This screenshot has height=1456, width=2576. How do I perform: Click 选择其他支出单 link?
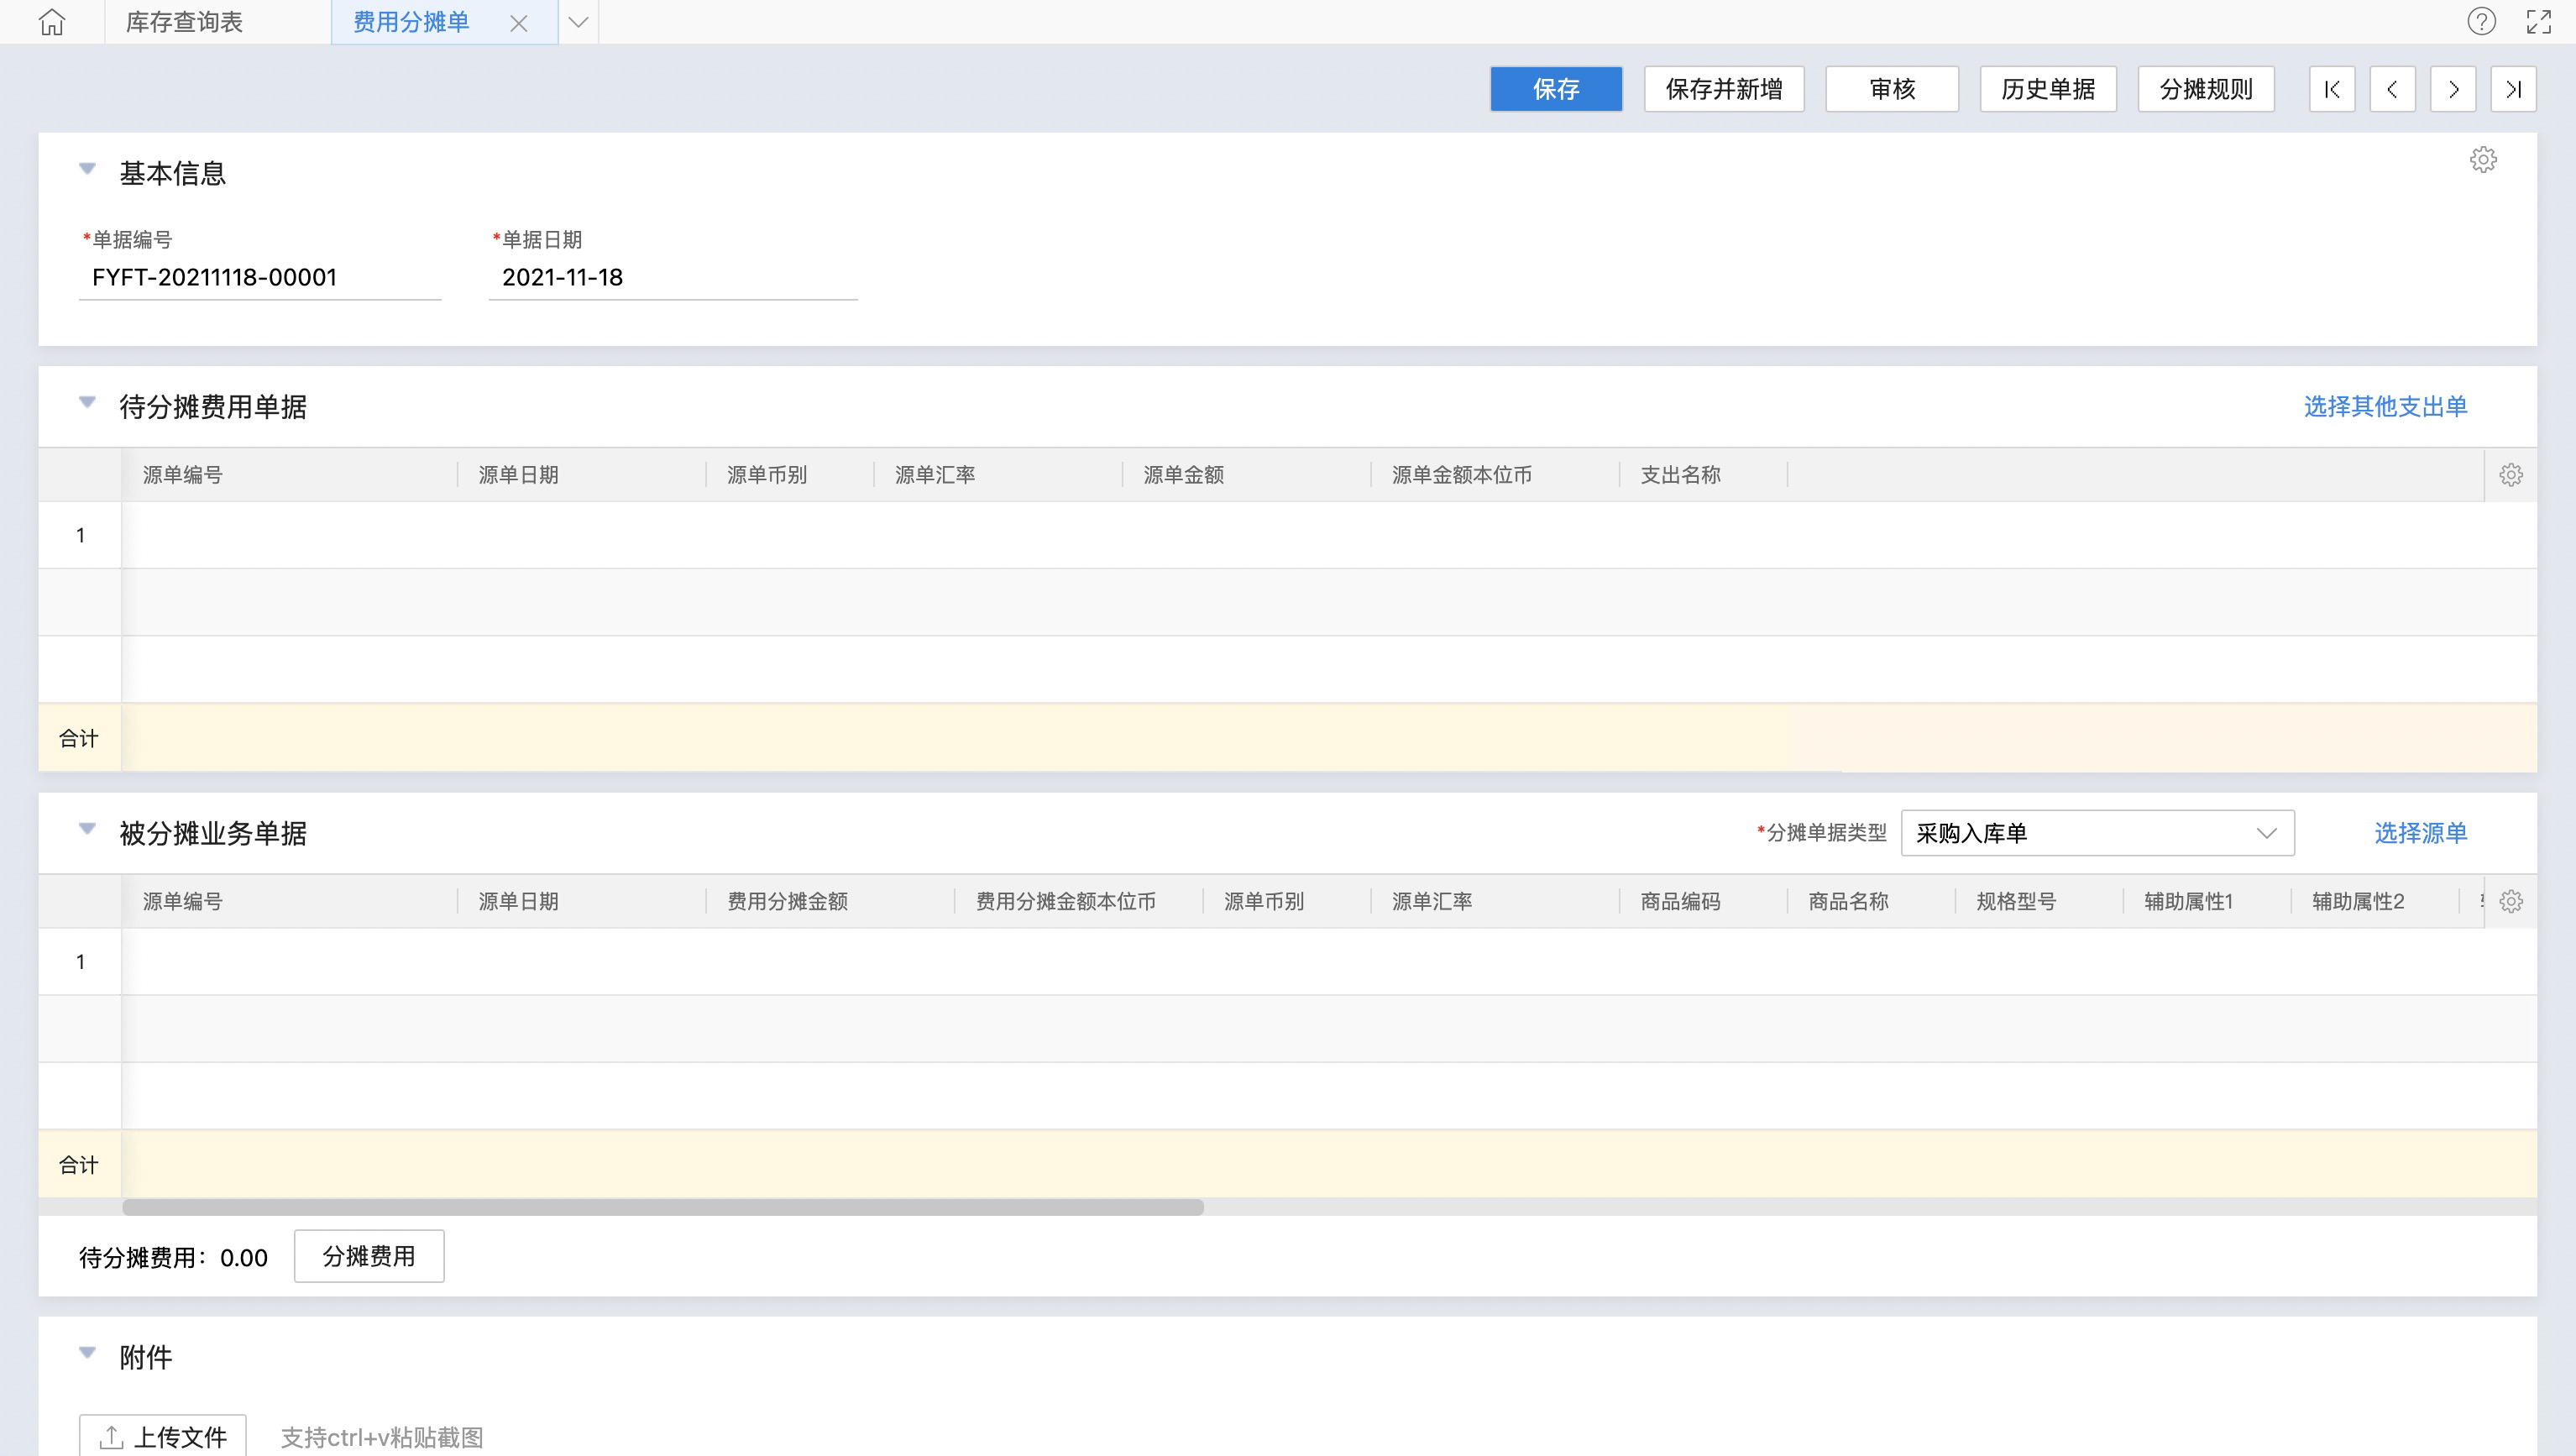pyautogui.click(x=2385, y=407)
